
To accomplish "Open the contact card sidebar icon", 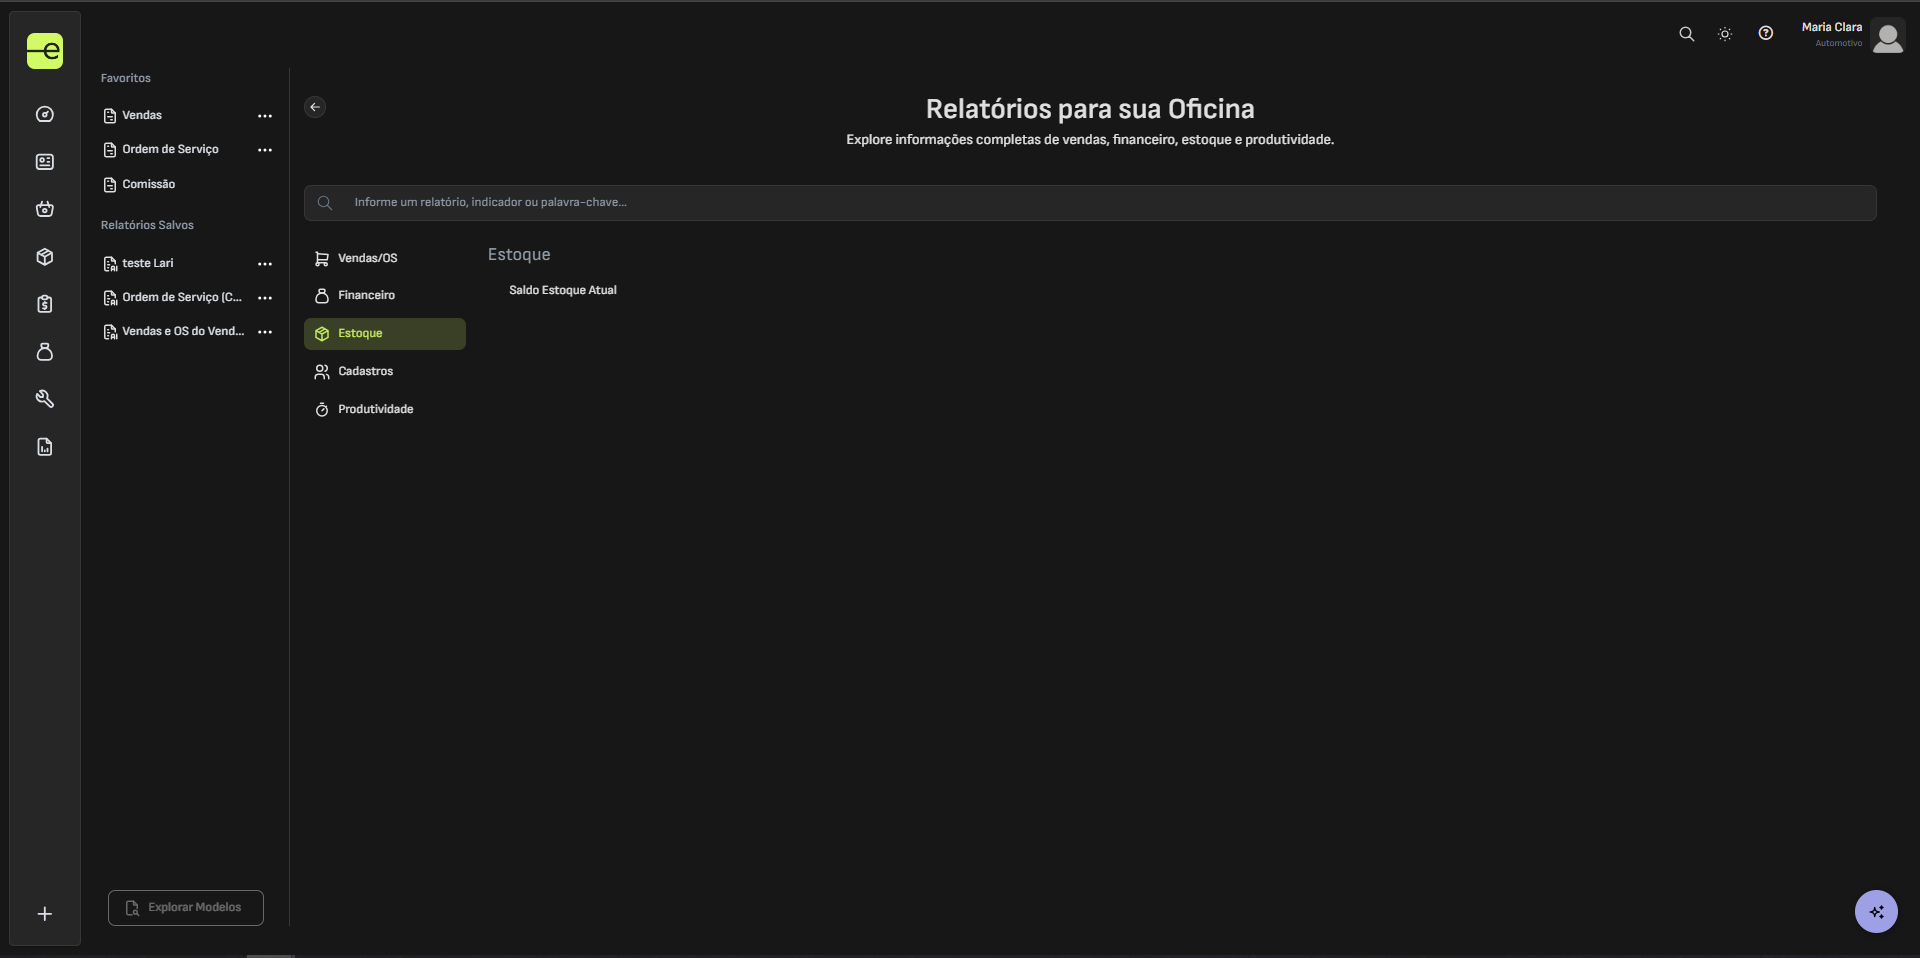I will (45, 162).
